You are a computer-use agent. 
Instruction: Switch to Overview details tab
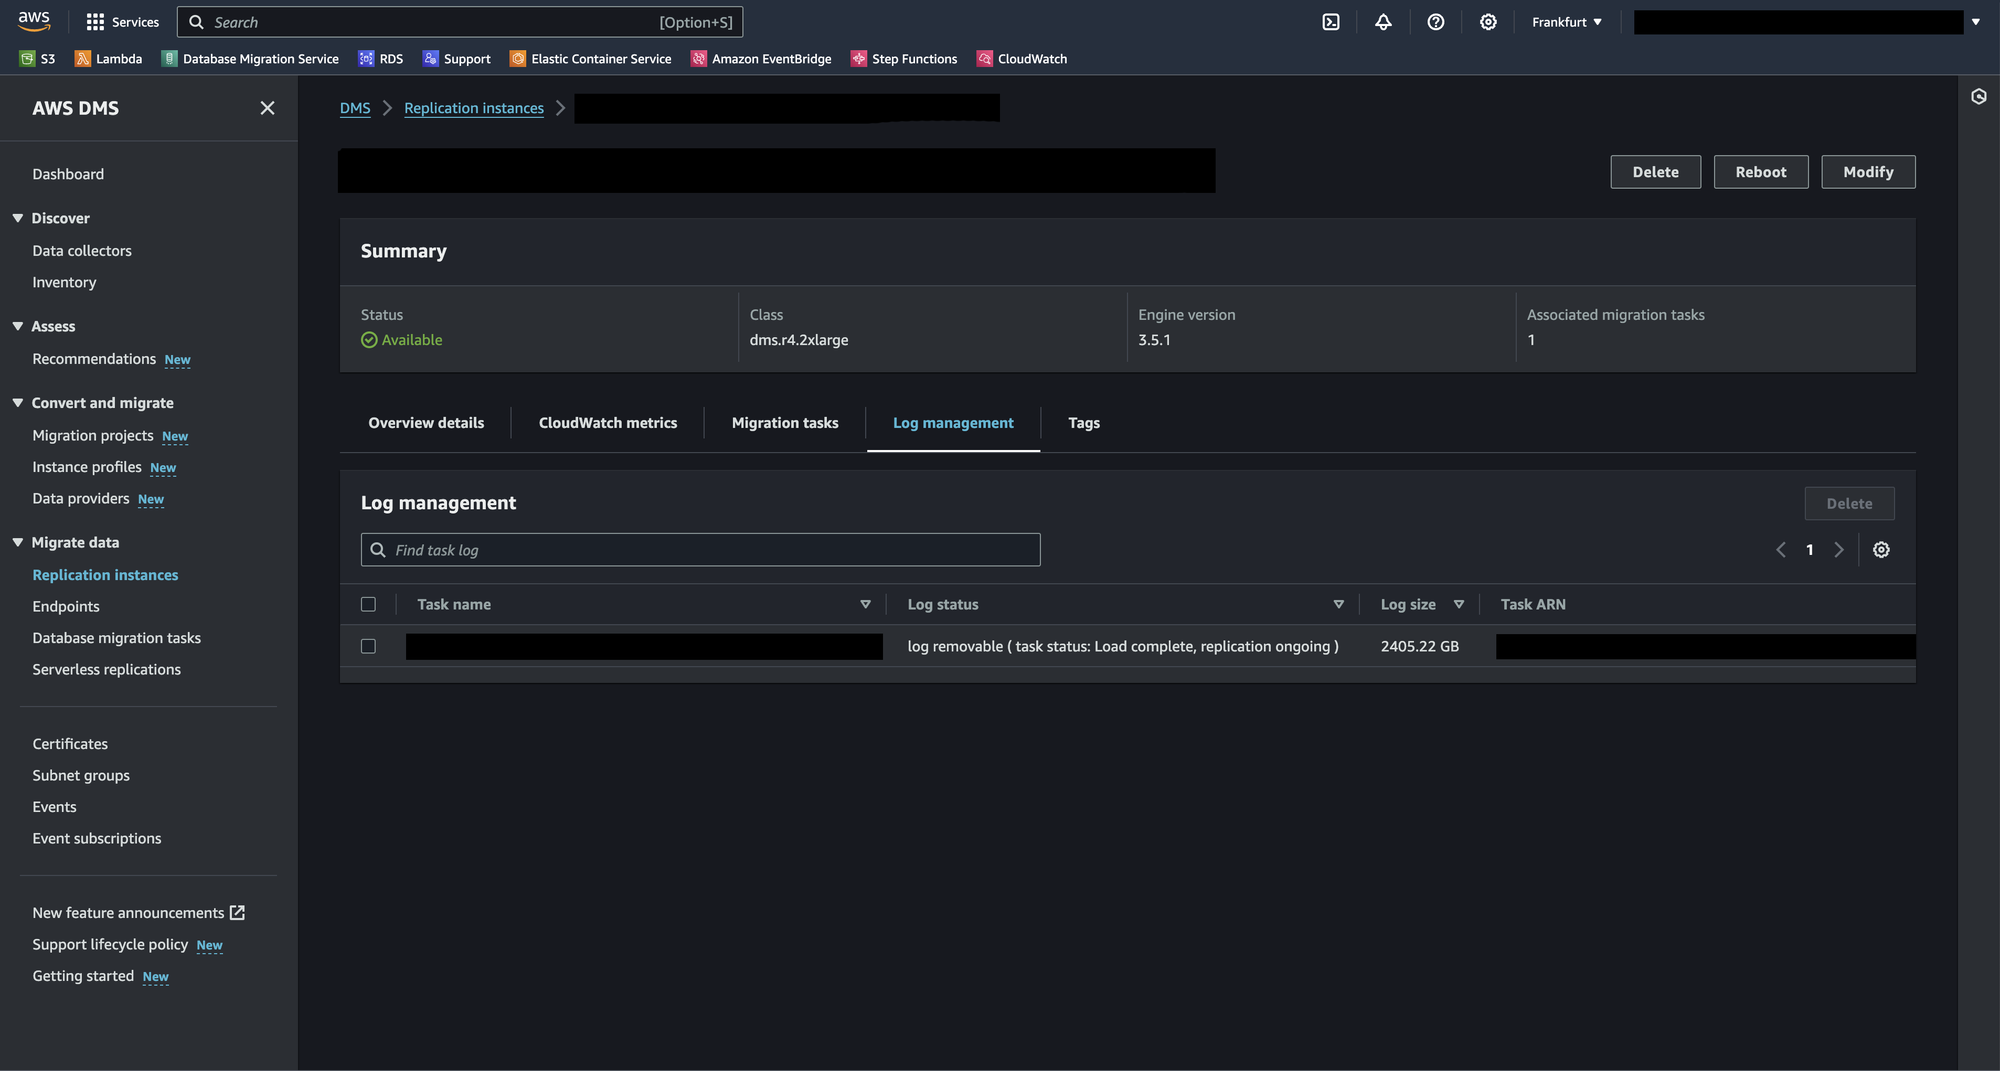click(426, 423)
